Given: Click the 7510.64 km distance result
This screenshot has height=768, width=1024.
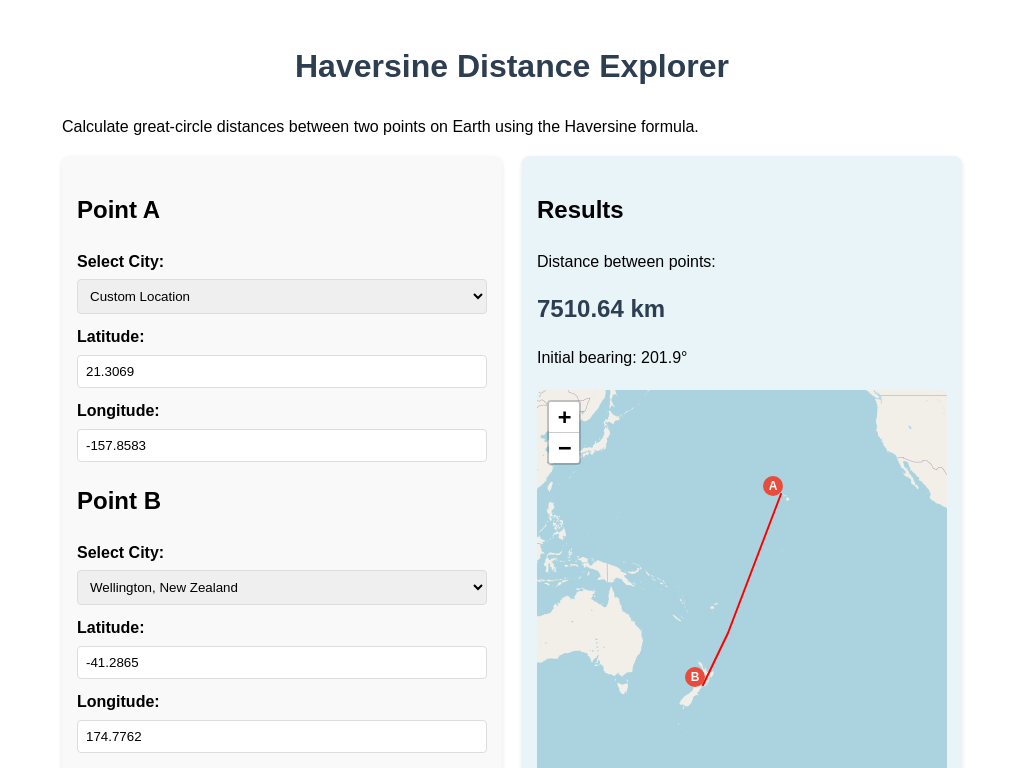Looking at the screenshot, I should point(600,309).
